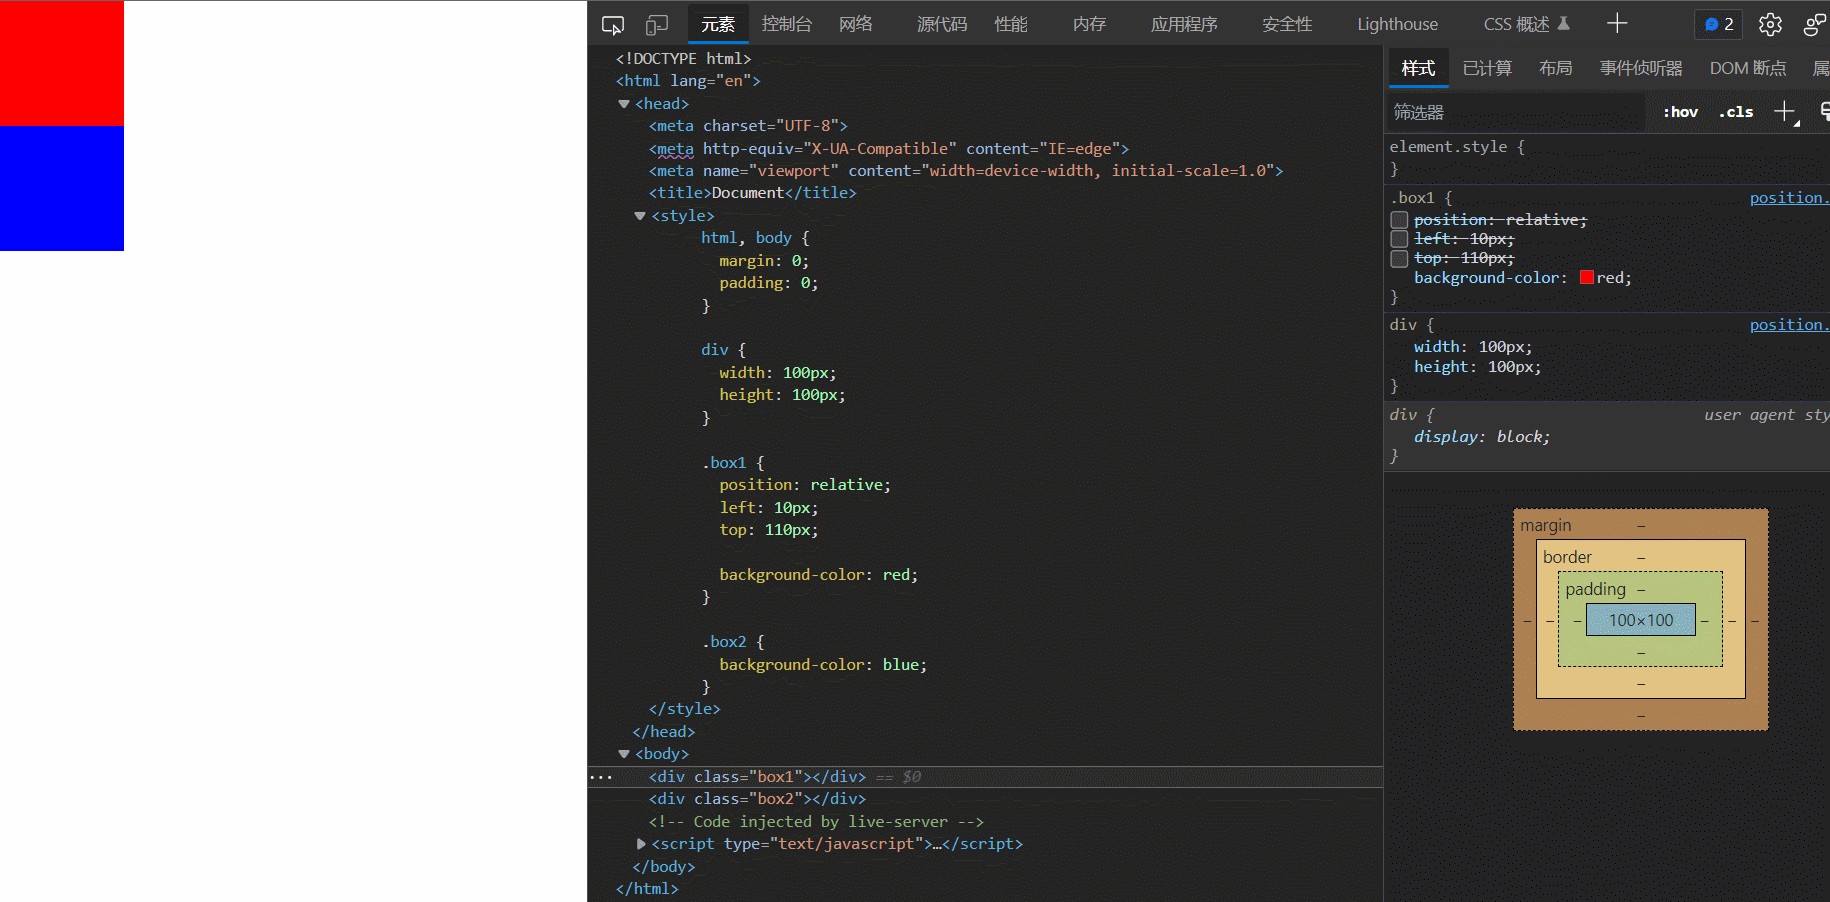The height and width of the screenshot is (902, 1830).
Task: Collapse the head element node
Action: point(624,104)
